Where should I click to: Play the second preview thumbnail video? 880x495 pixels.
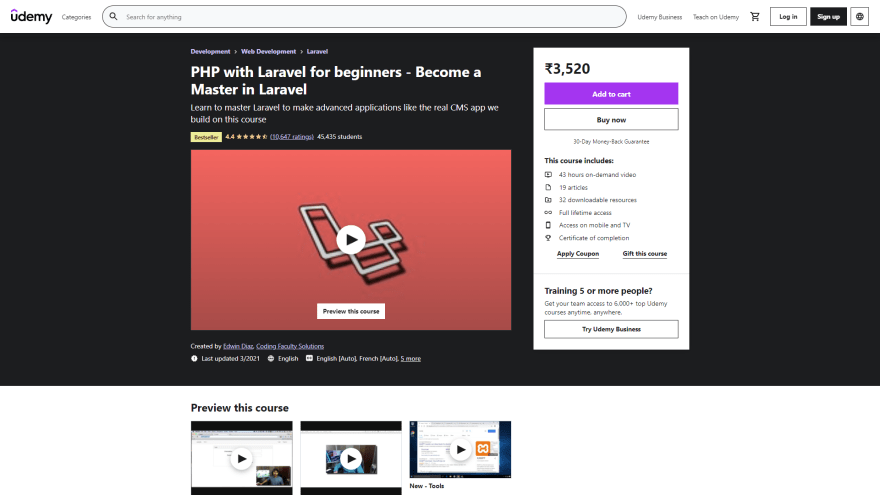(351, 459)
